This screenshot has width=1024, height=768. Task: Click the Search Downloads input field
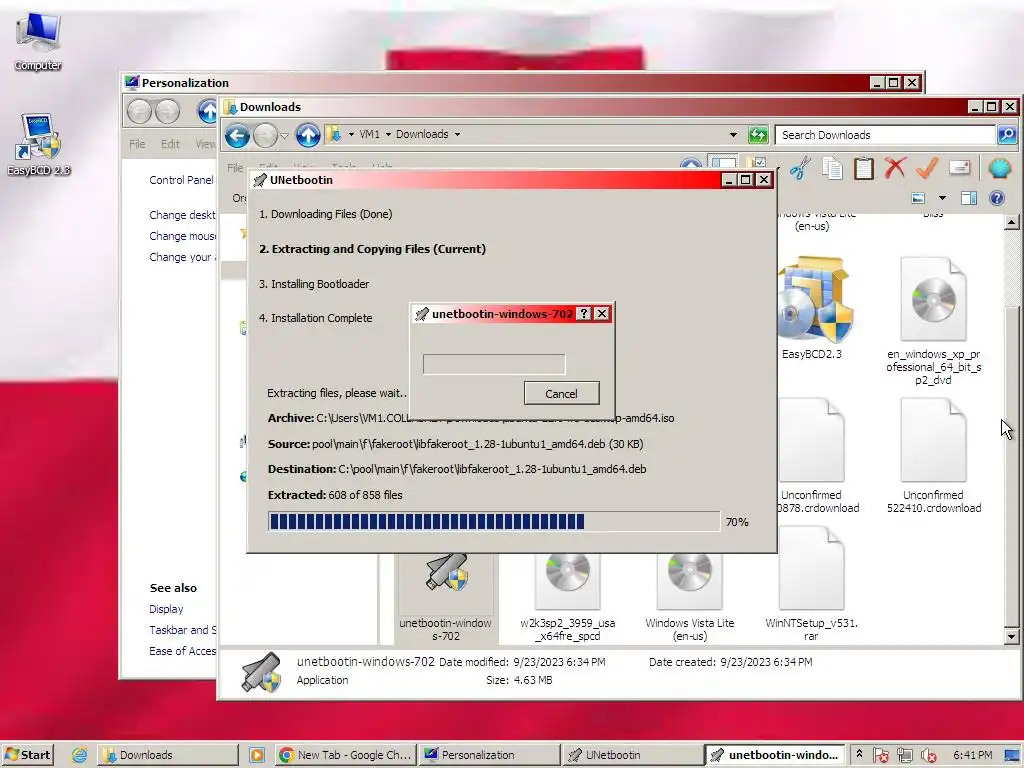885,135
